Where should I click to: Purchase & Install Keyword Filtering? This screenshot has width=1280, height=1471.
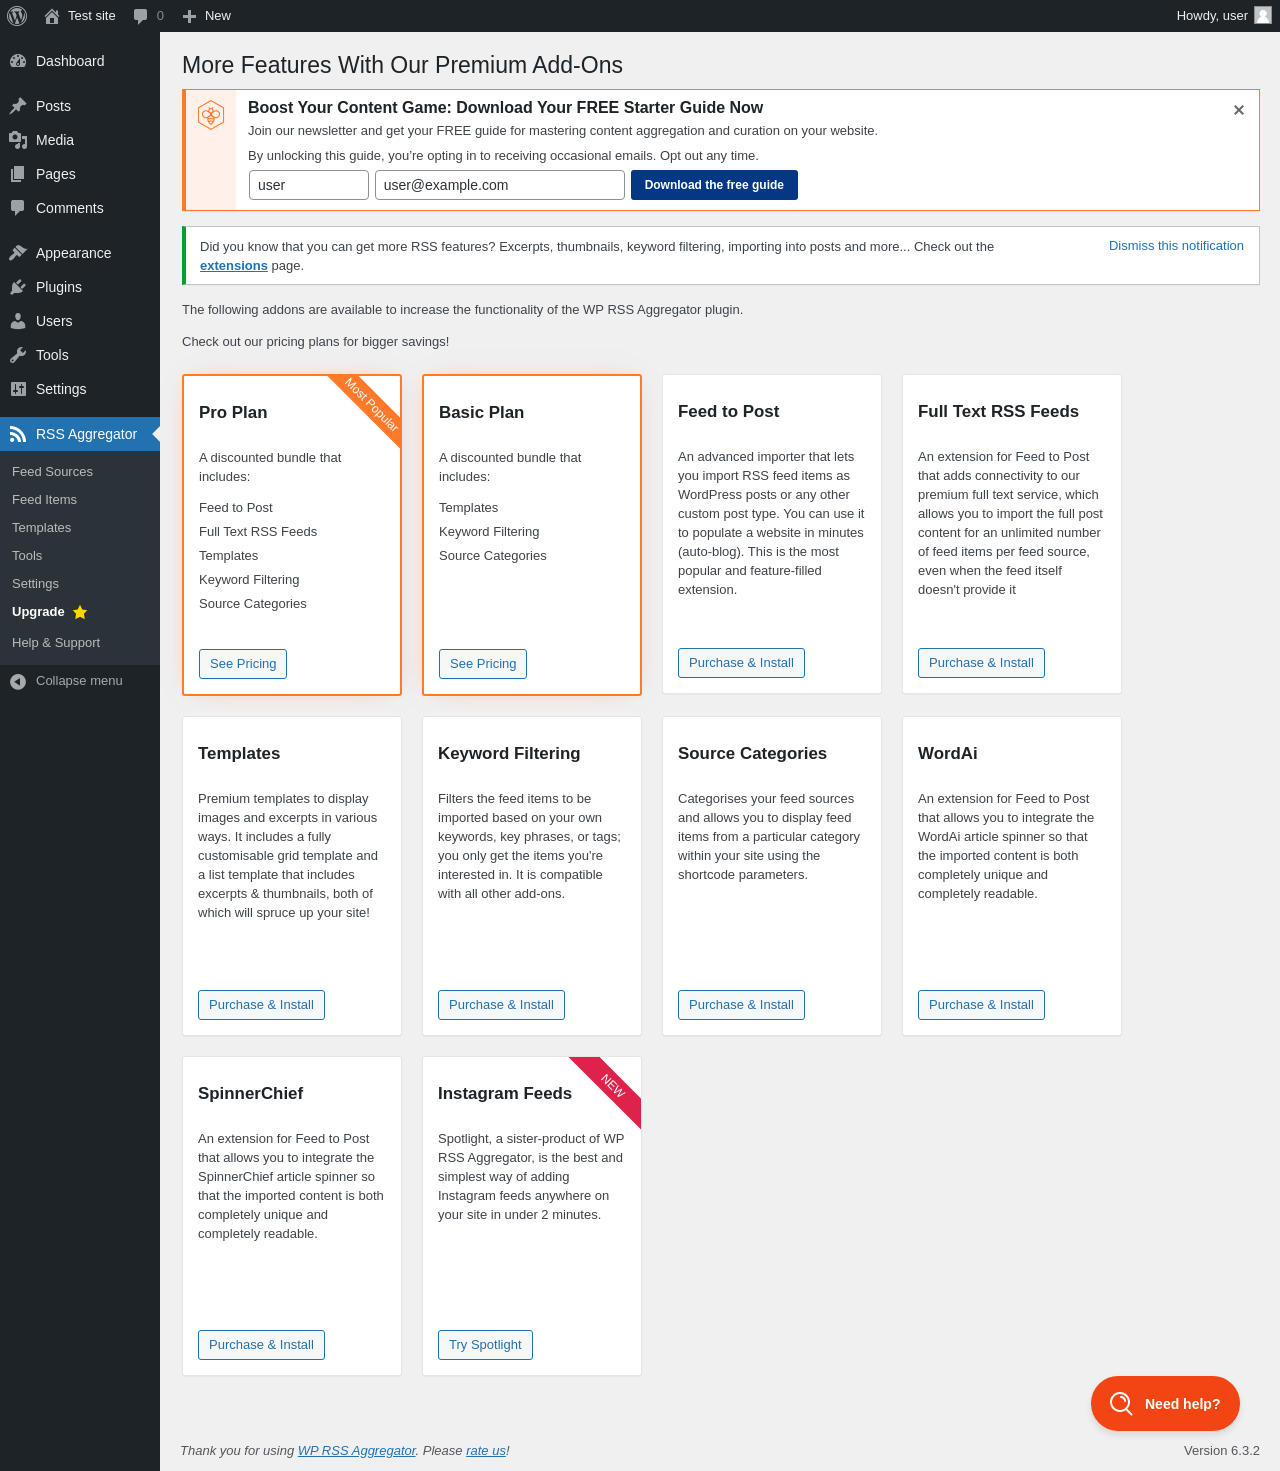pos(501,1005)
